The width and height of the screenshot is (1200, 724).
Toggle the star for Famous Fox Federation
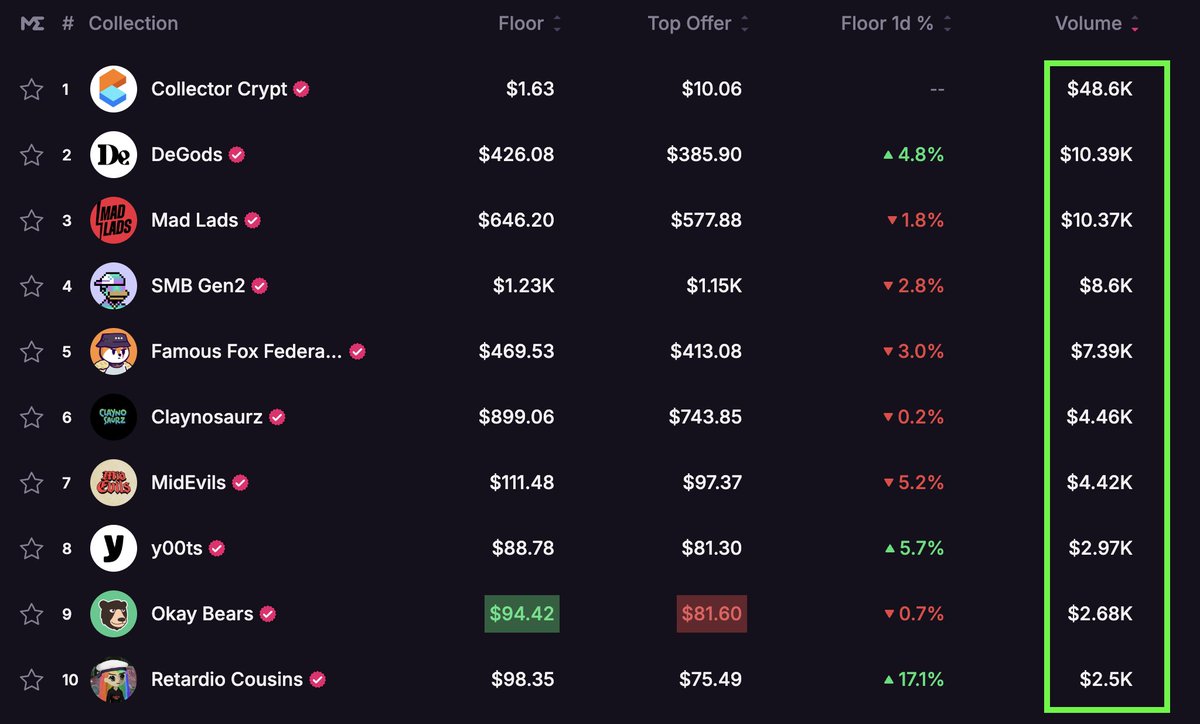(x=32, y=352)
